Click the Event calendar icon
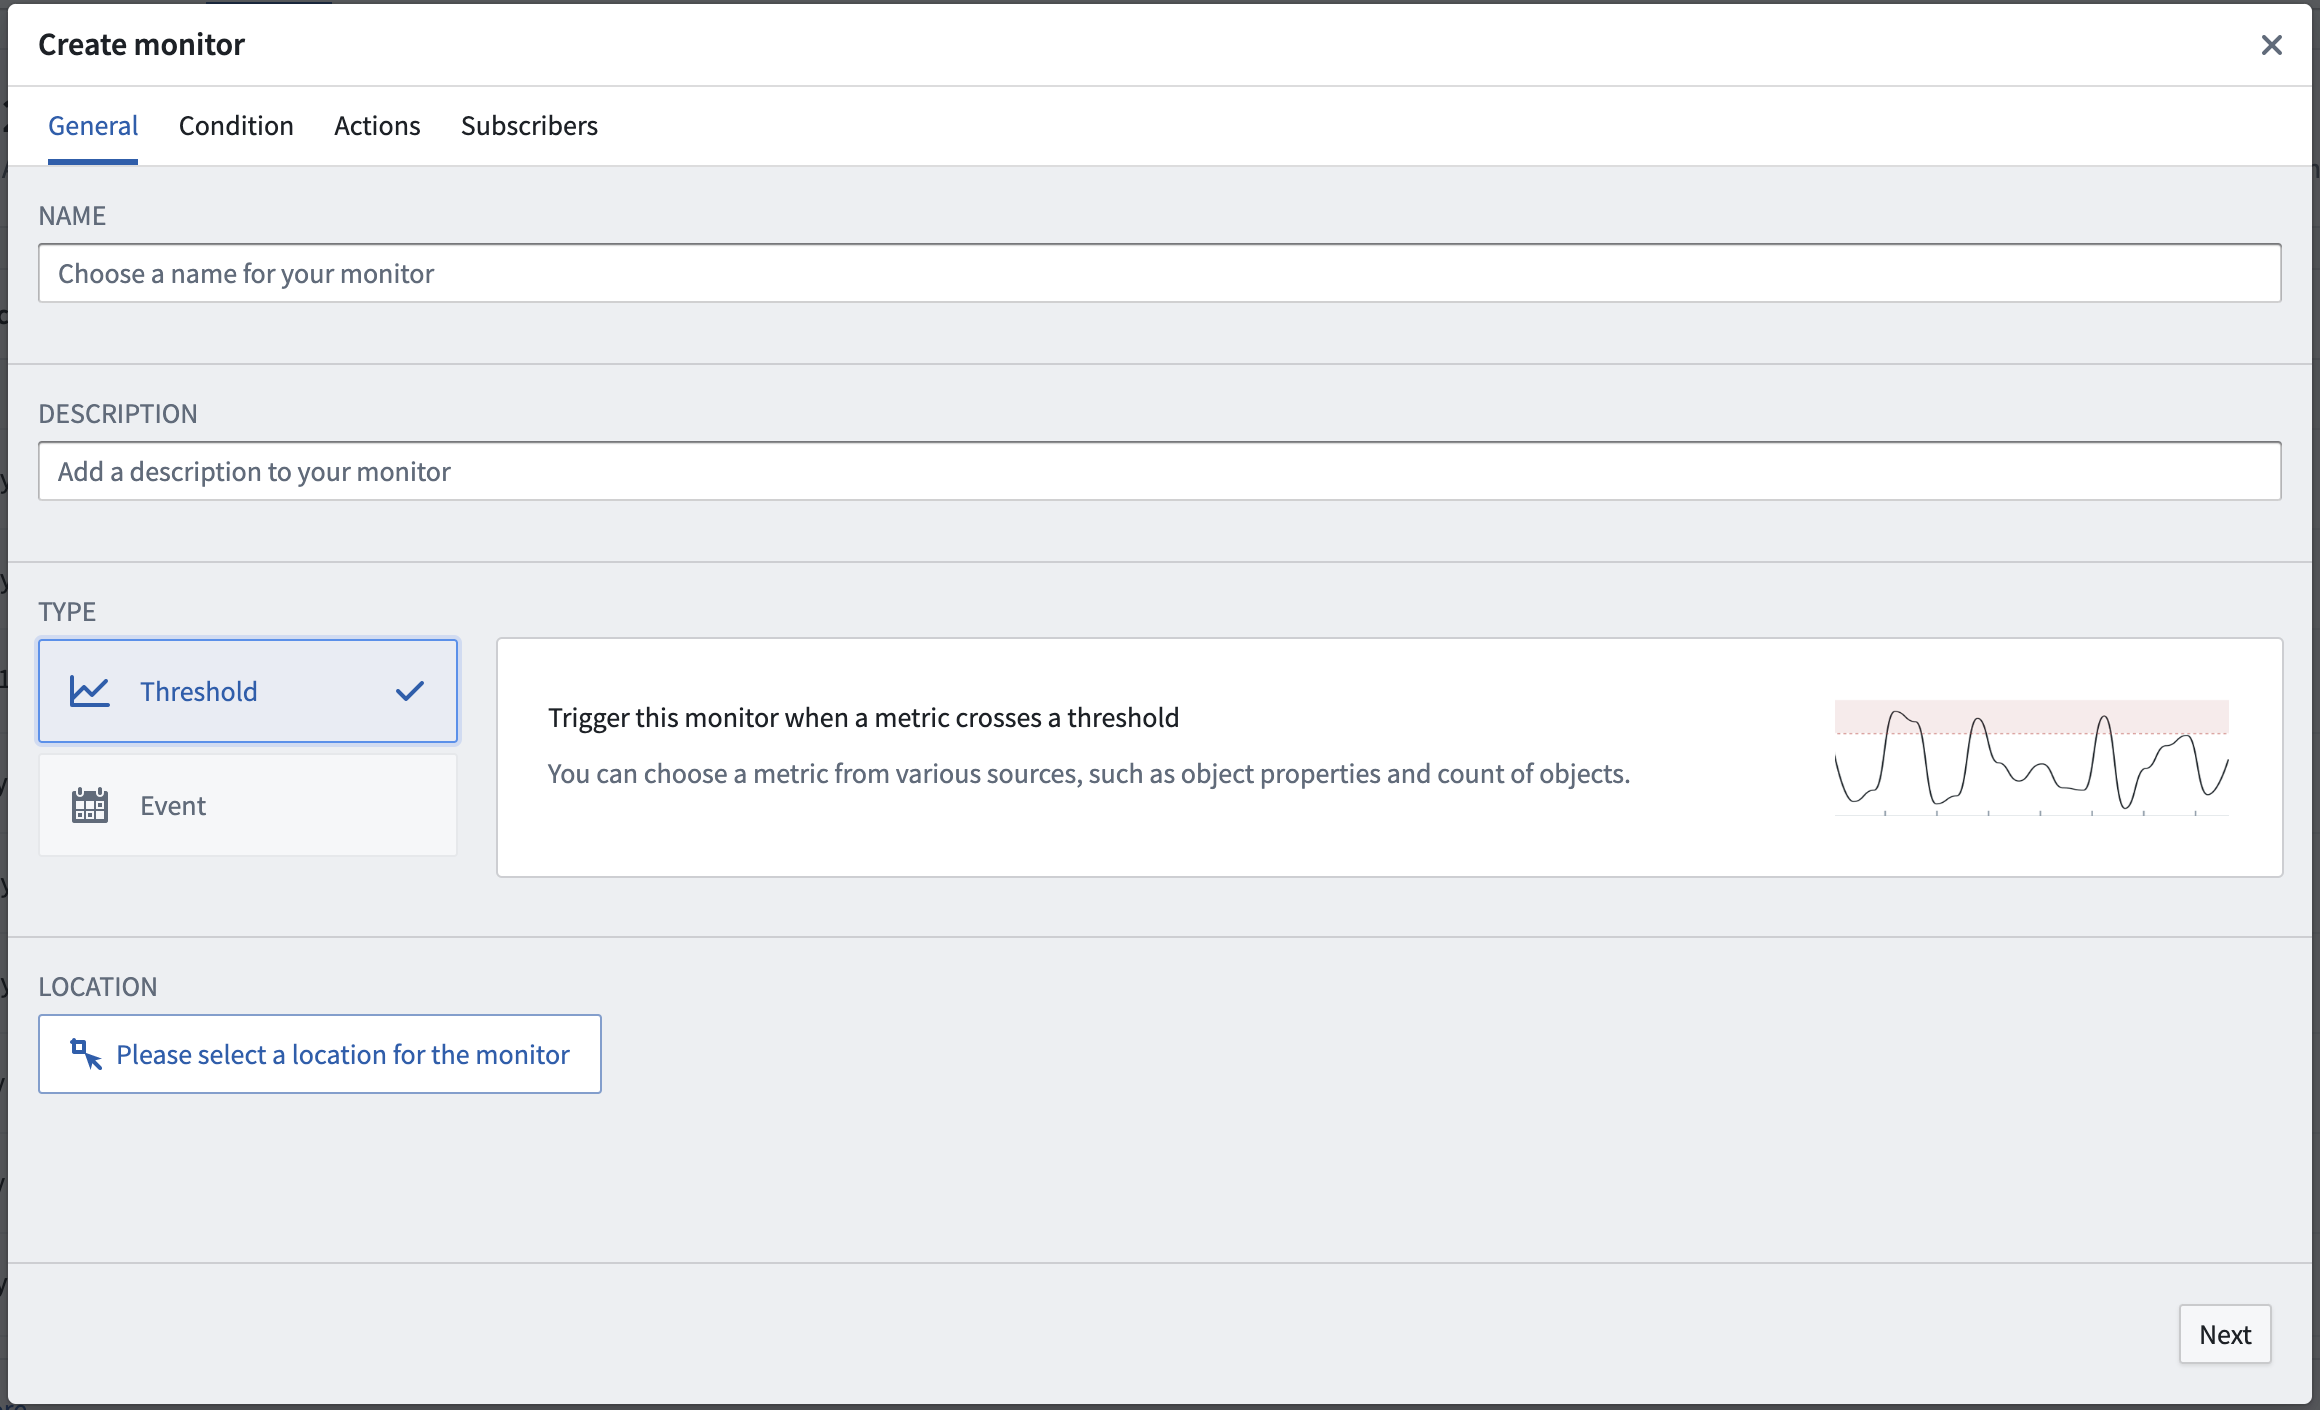Screen dimensions: 2320x1410 click(x=89, y=805)
